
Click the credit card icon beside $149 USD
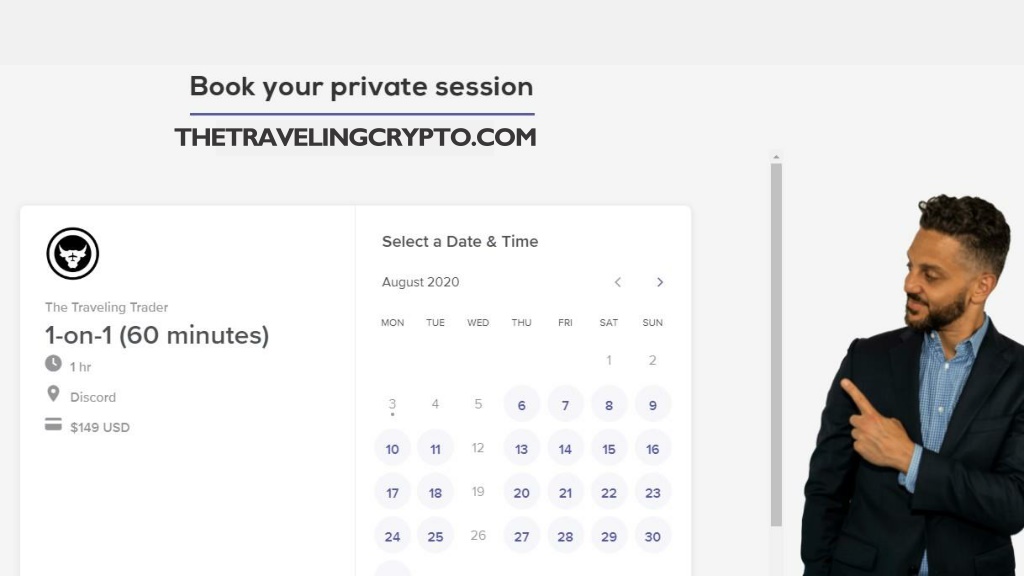tap(54, 424)
